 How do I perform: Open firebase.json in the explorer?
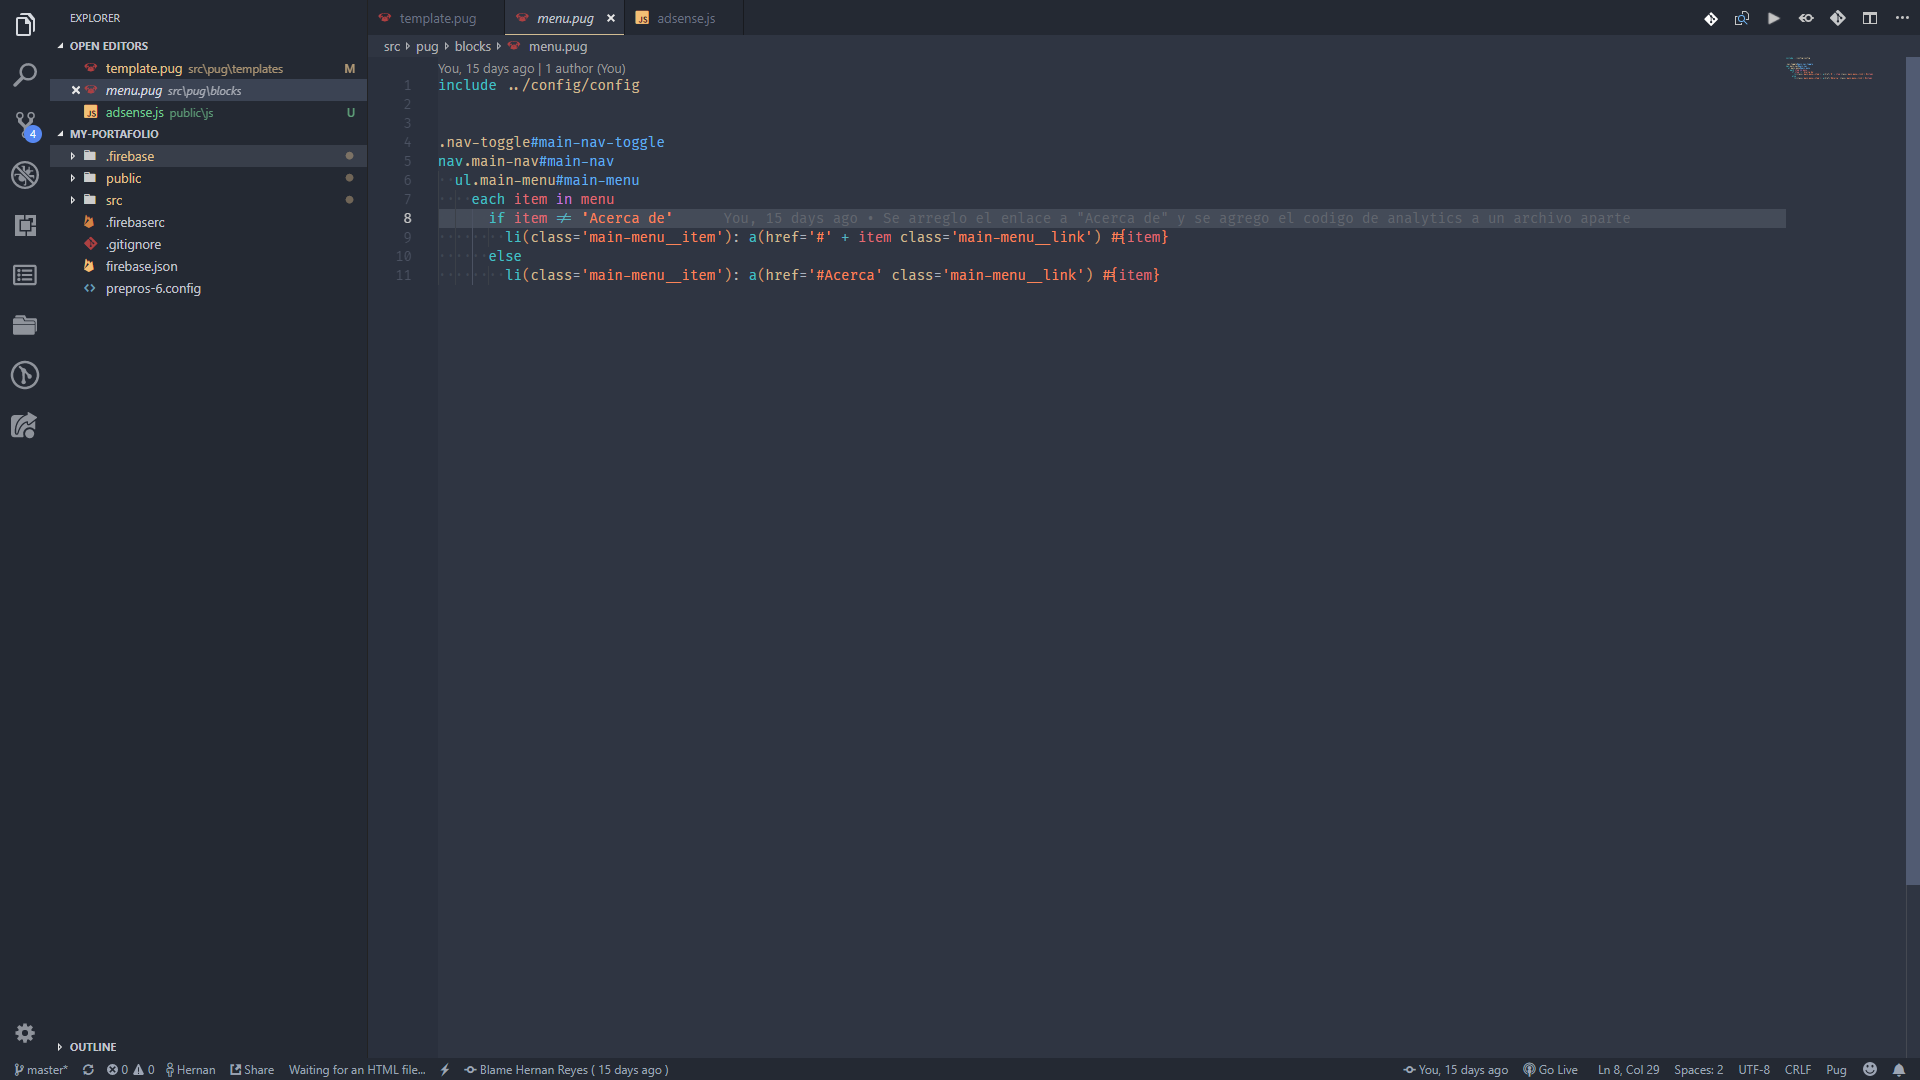[141, 266]
